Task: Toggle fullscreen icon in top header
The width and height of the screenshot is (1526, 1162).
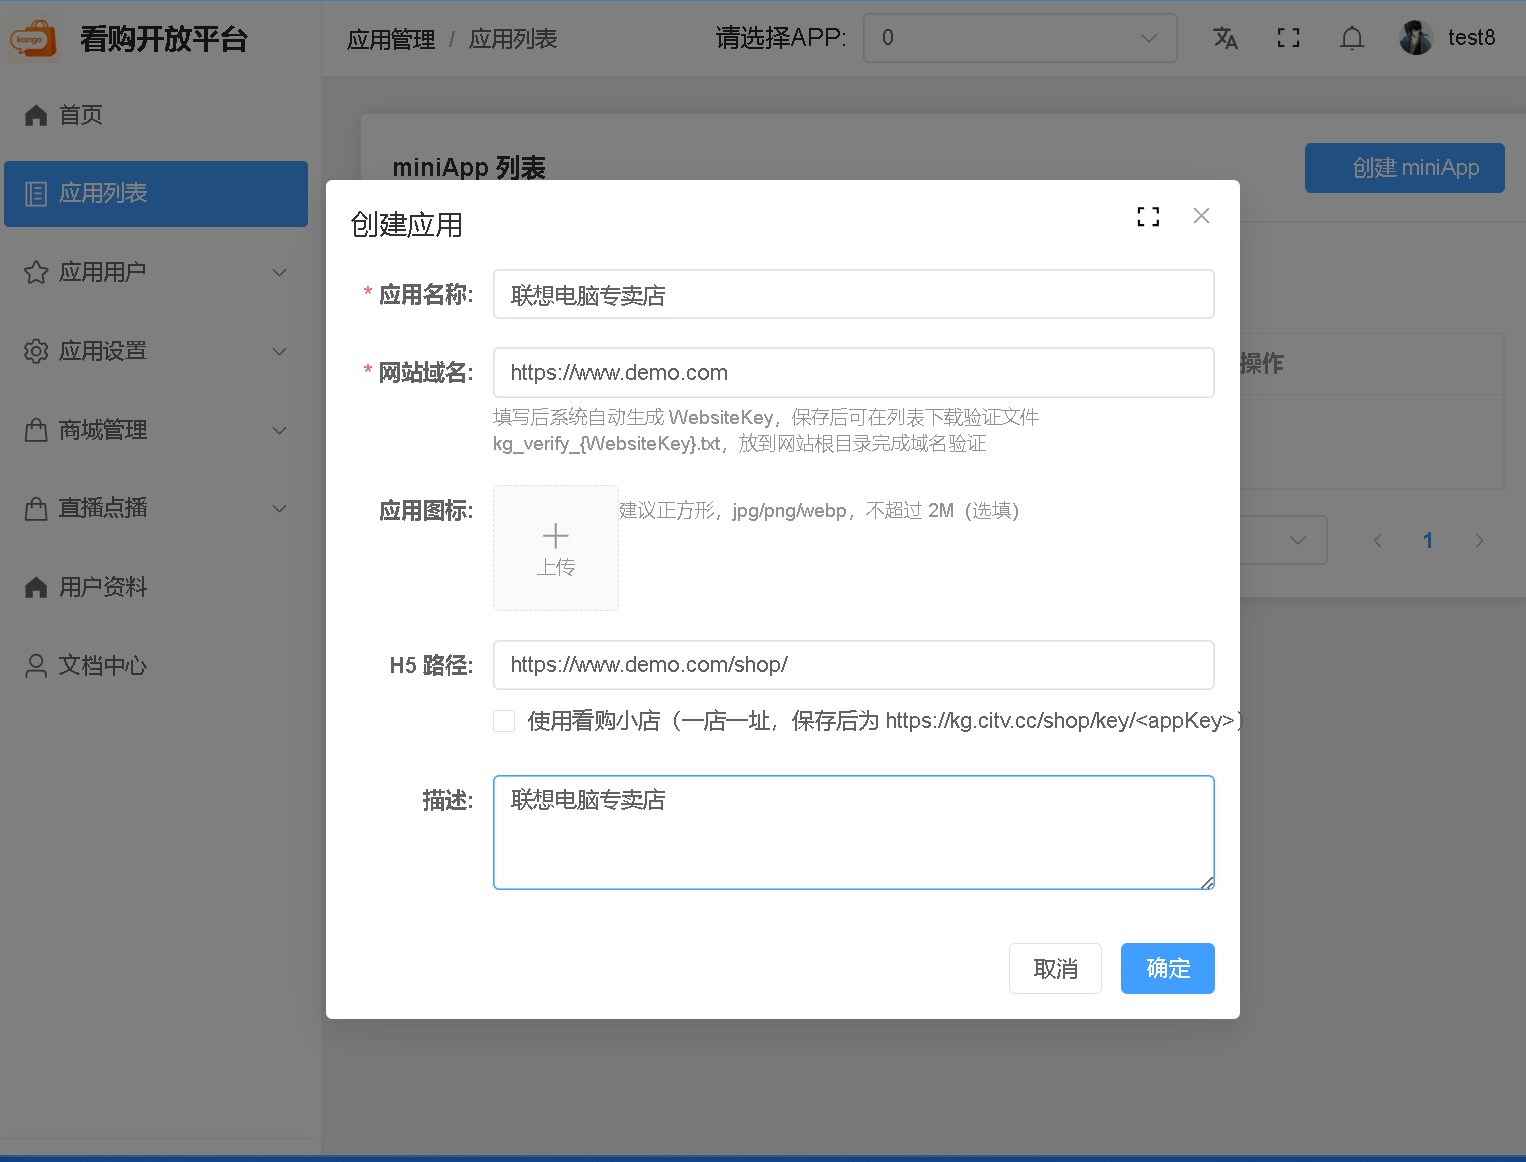Action: (x=1289, y=38)
